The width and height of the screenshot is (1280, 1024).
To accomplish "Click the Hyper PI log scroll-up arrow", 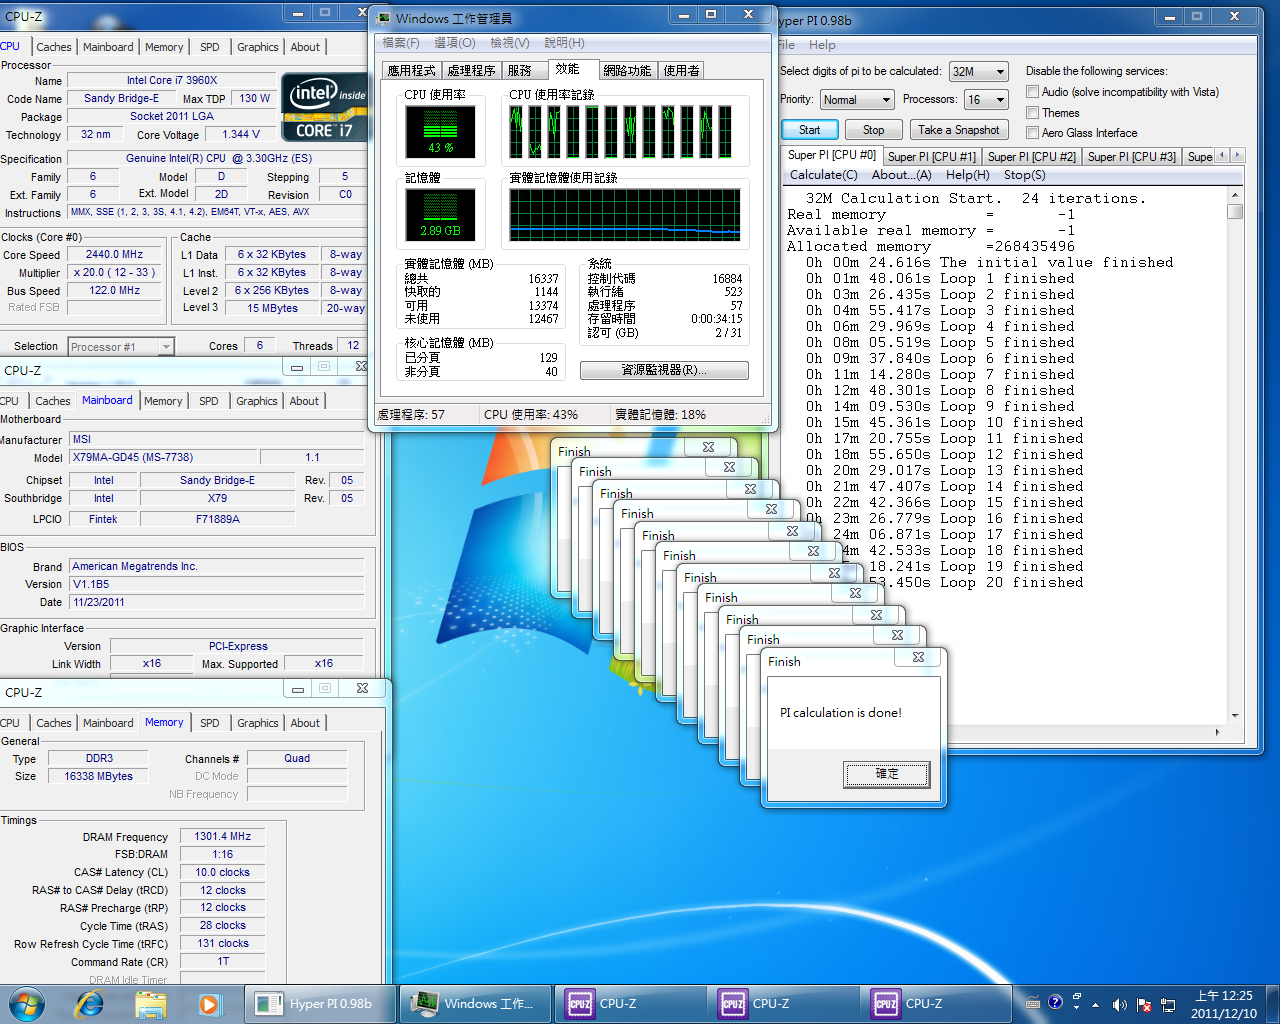I will coord(1235,196).
